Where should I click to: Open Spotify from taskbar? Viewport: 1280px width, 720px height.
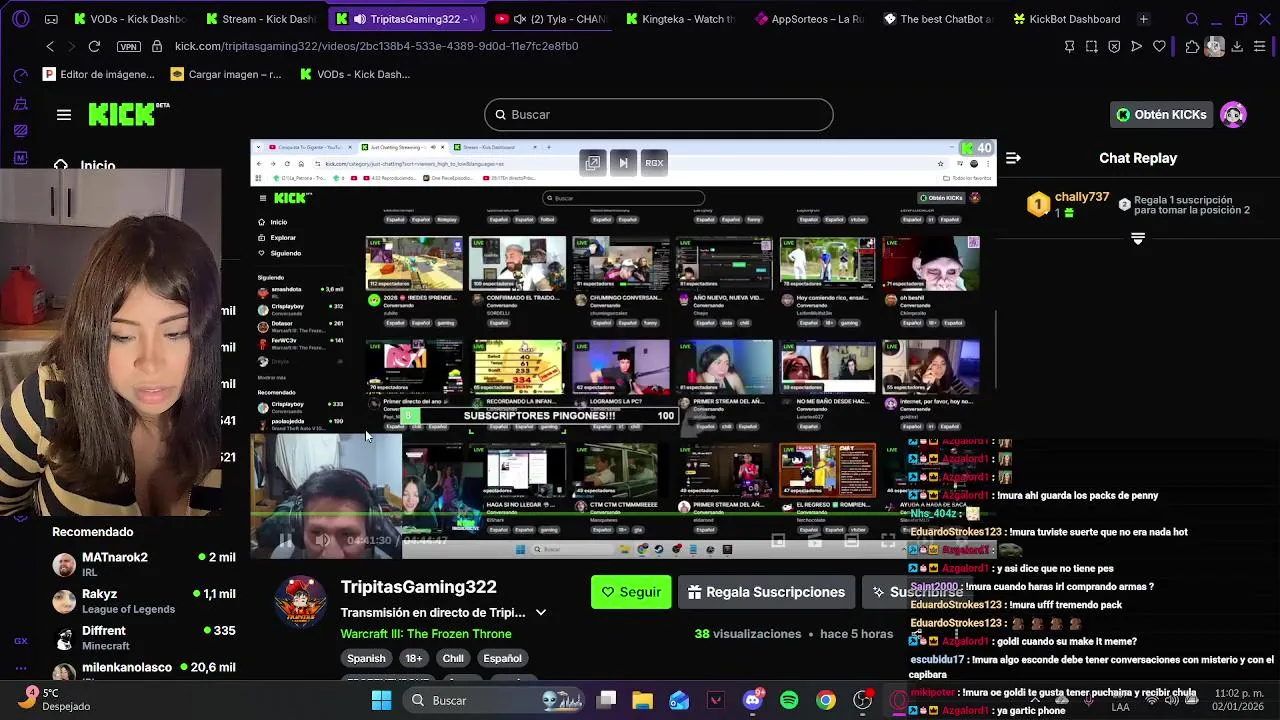pyautogui.click(x=789, y=700)
